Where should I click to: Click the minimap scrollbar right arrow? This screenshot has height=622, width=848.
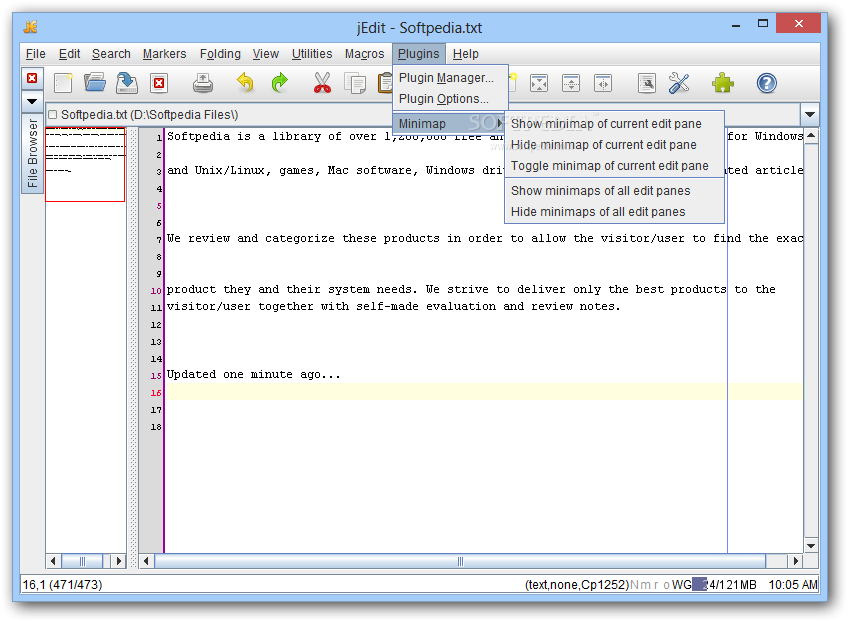tap(118, 561)
